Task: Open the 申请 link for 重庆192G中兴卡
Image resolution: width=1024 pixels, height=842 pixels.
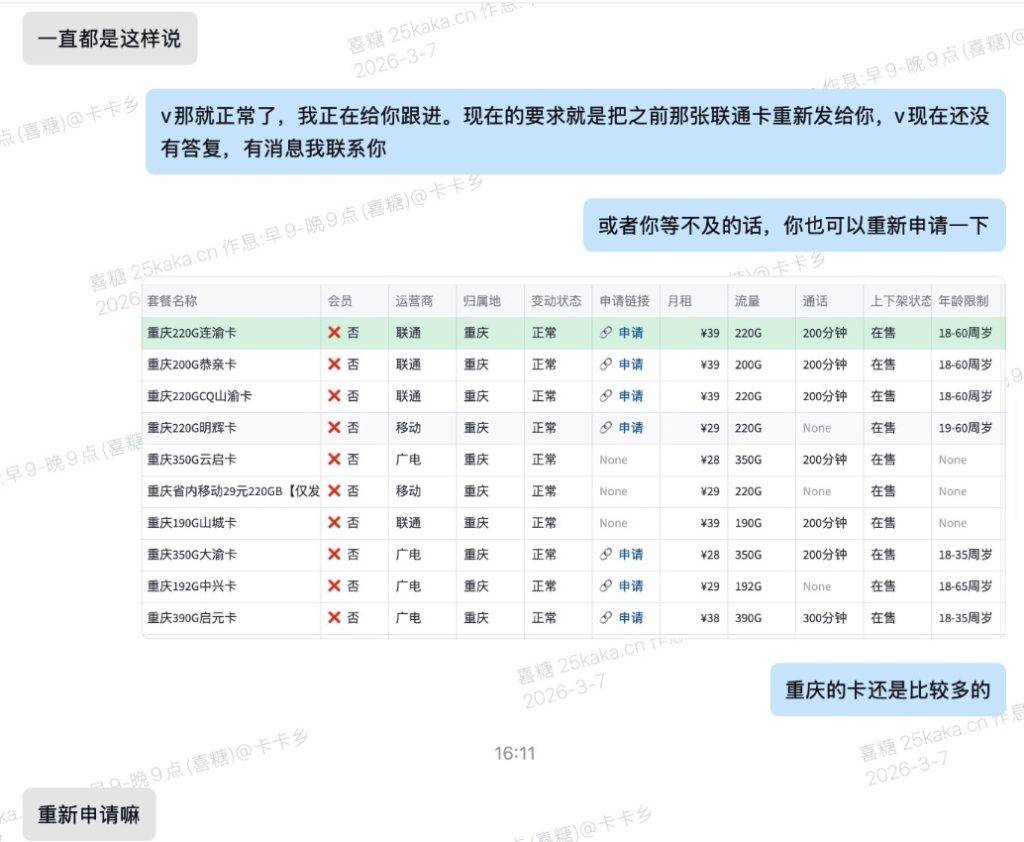Action: click(x=630, y=586)
